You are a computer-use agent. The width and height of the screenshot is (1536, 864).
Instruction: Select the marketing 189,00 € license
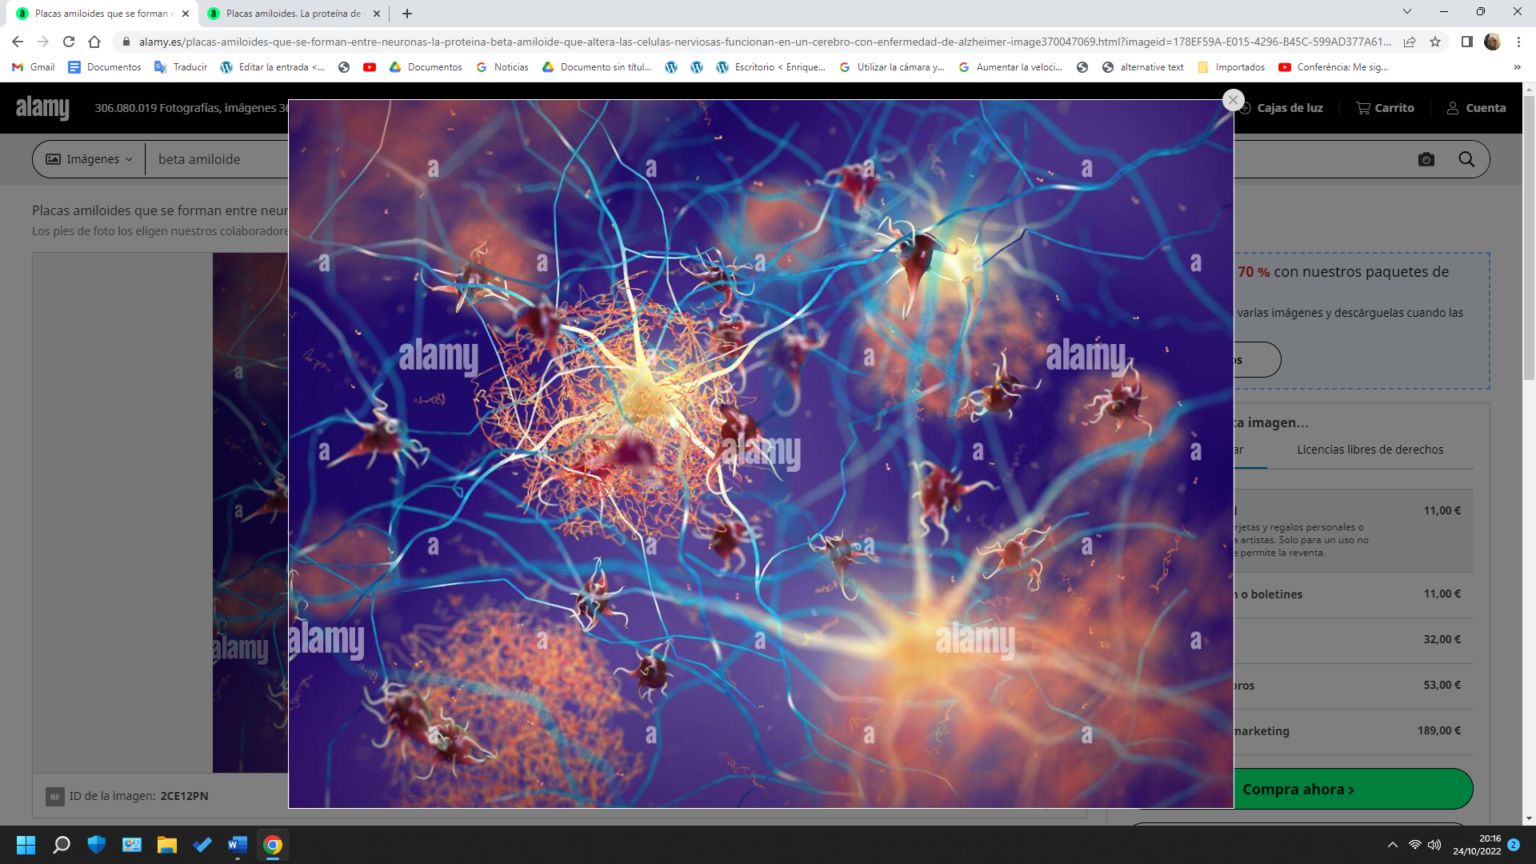[1352, 731]
